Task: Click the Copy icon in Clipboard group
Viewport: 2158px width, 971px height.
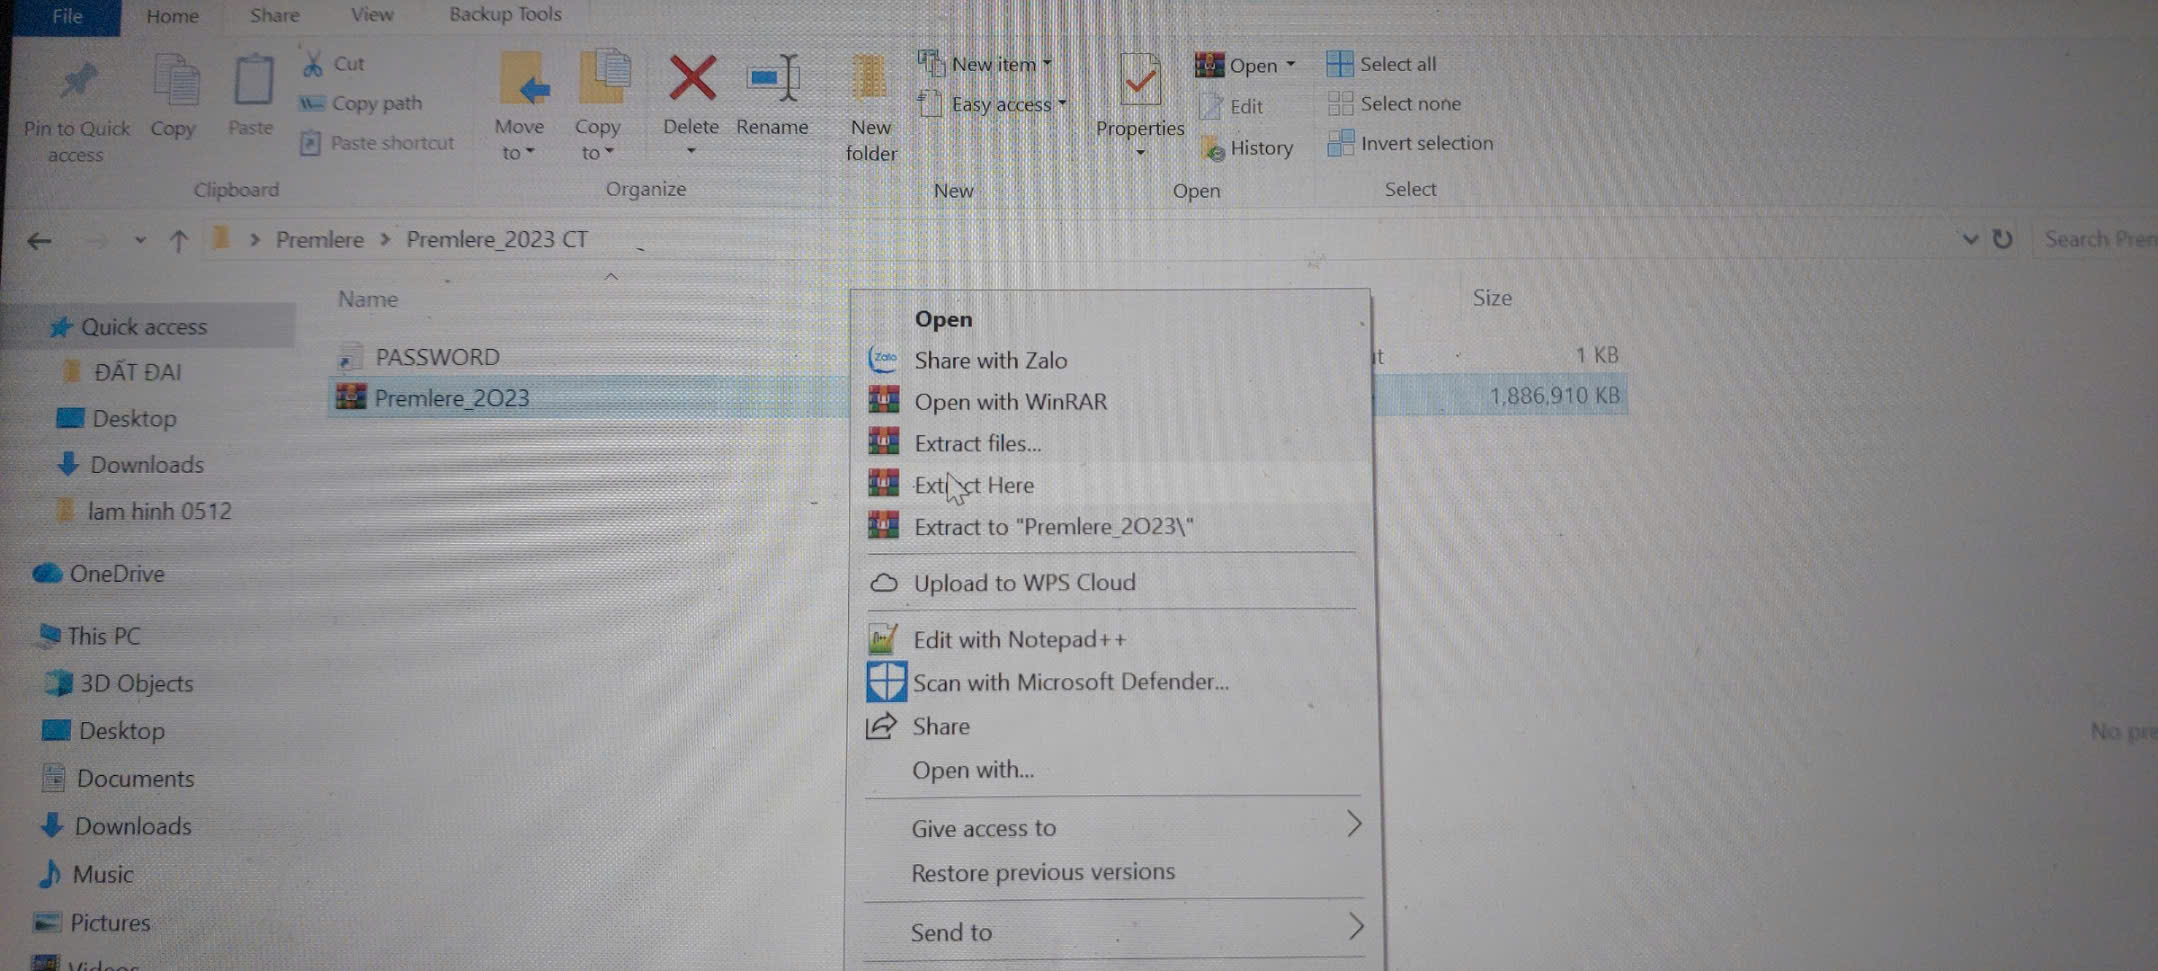Action: click(174, 82)
